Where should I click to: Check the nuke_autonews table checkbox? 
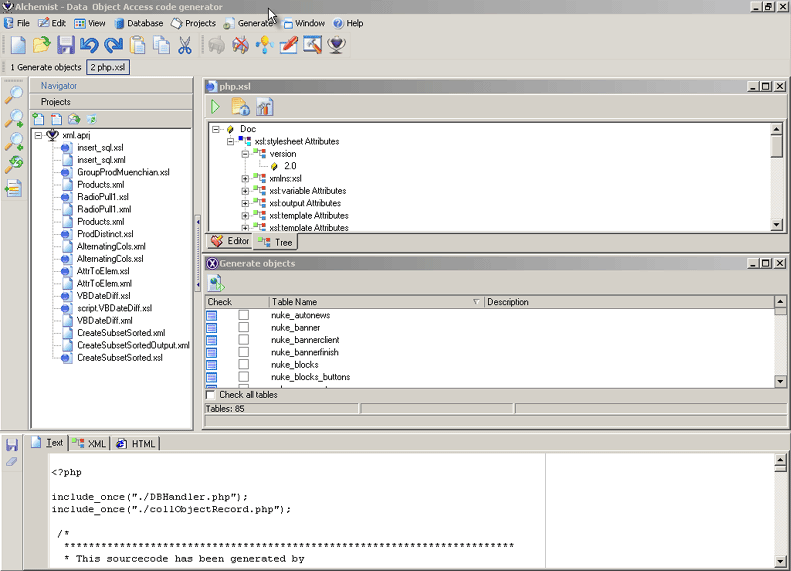[244, 315]
